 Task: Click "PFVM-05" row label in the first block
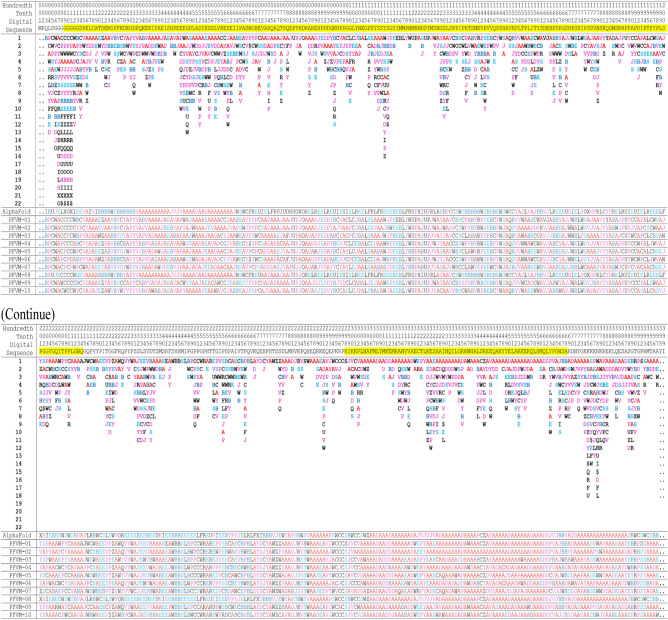(20, 251)
